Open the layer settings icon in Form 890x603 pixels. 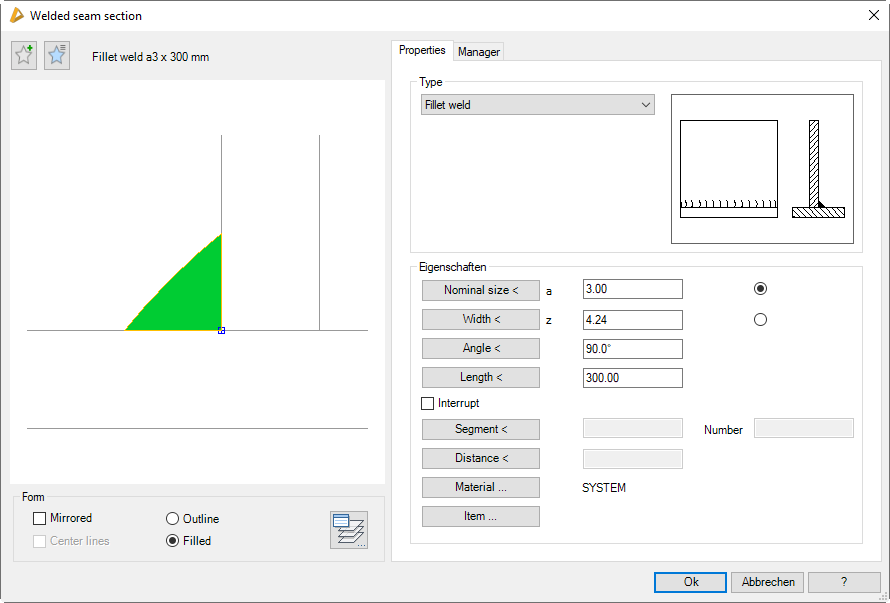pos(349,530)
